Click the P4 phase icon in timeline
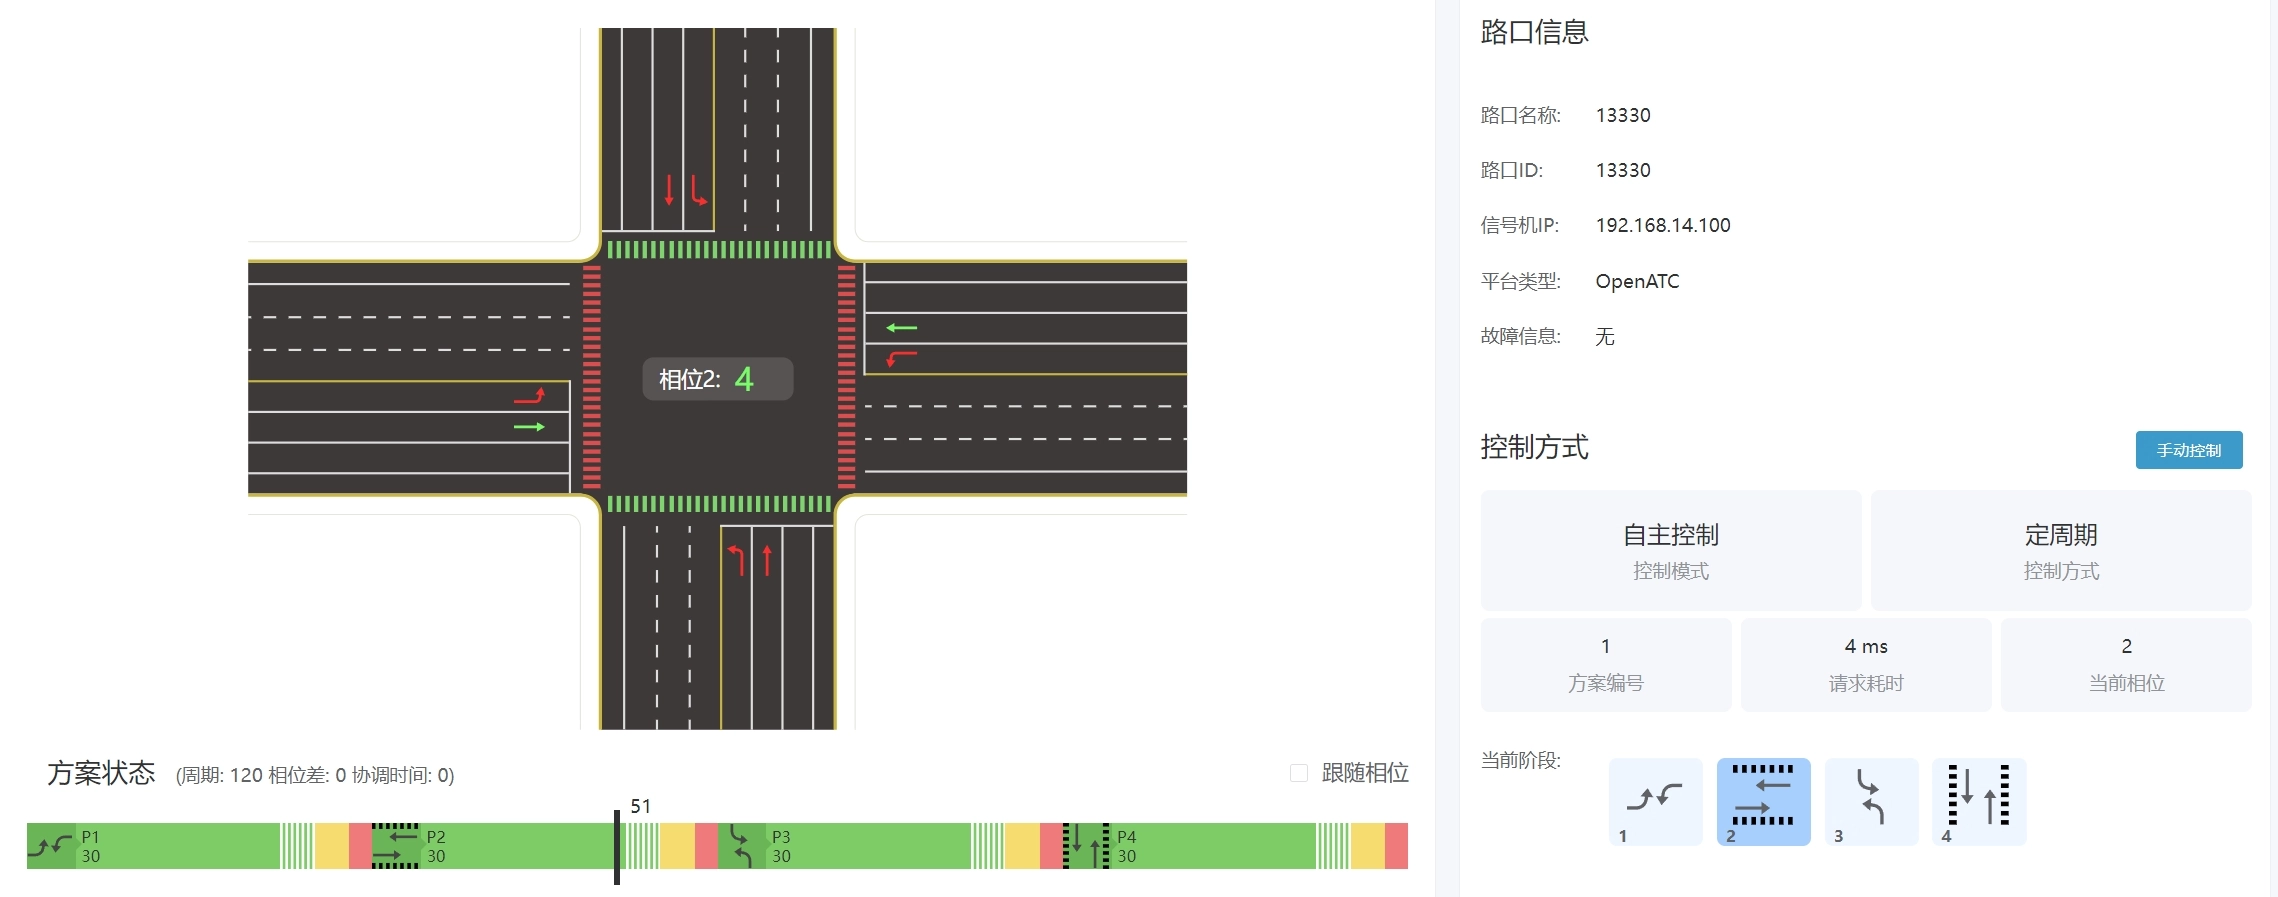 click(x=1086, y=846)
